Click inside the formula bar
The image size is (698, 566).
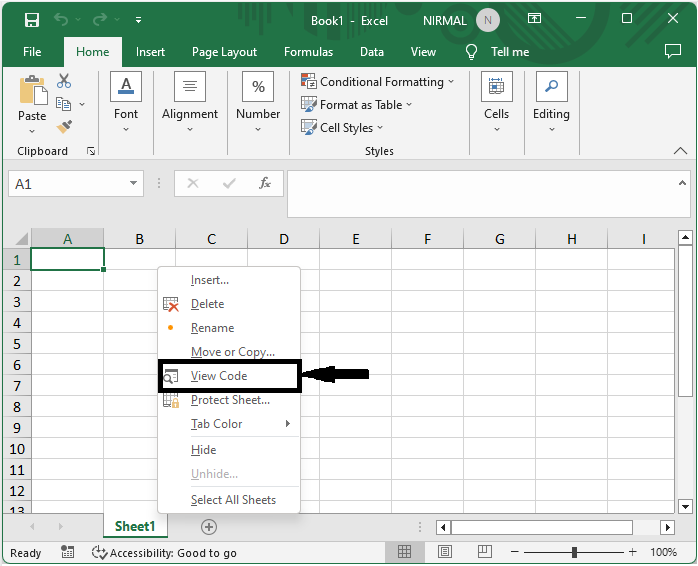click(483, 194)
